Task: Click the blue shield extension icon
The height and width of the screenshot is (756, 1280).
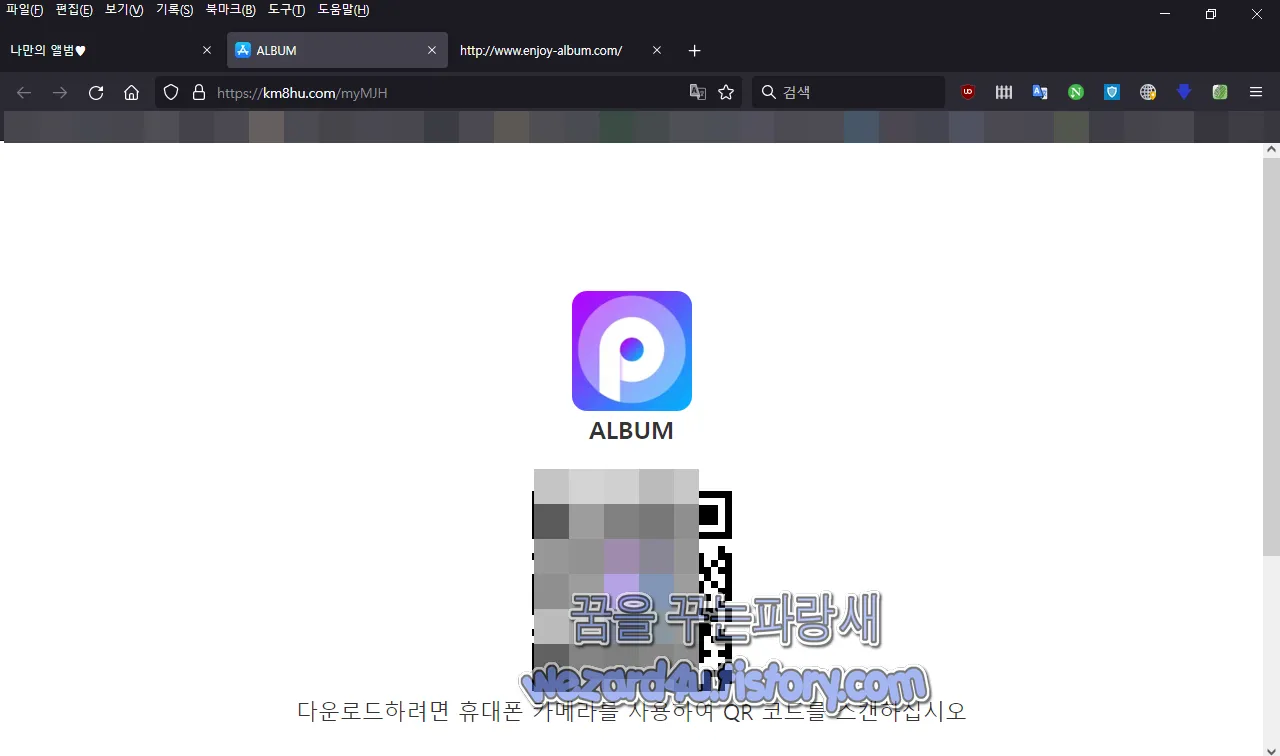Action: (x=1112, y=92)
